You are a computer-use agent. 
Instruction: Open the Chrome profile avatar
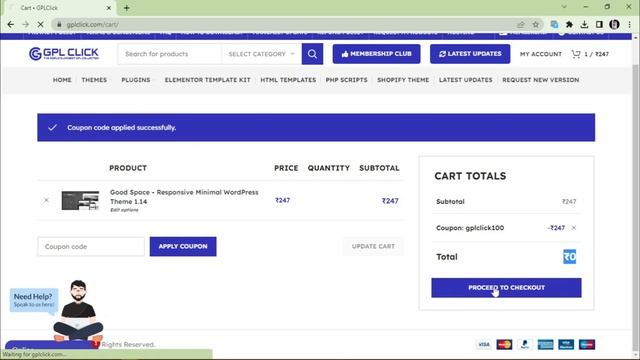tap(614, 24)
